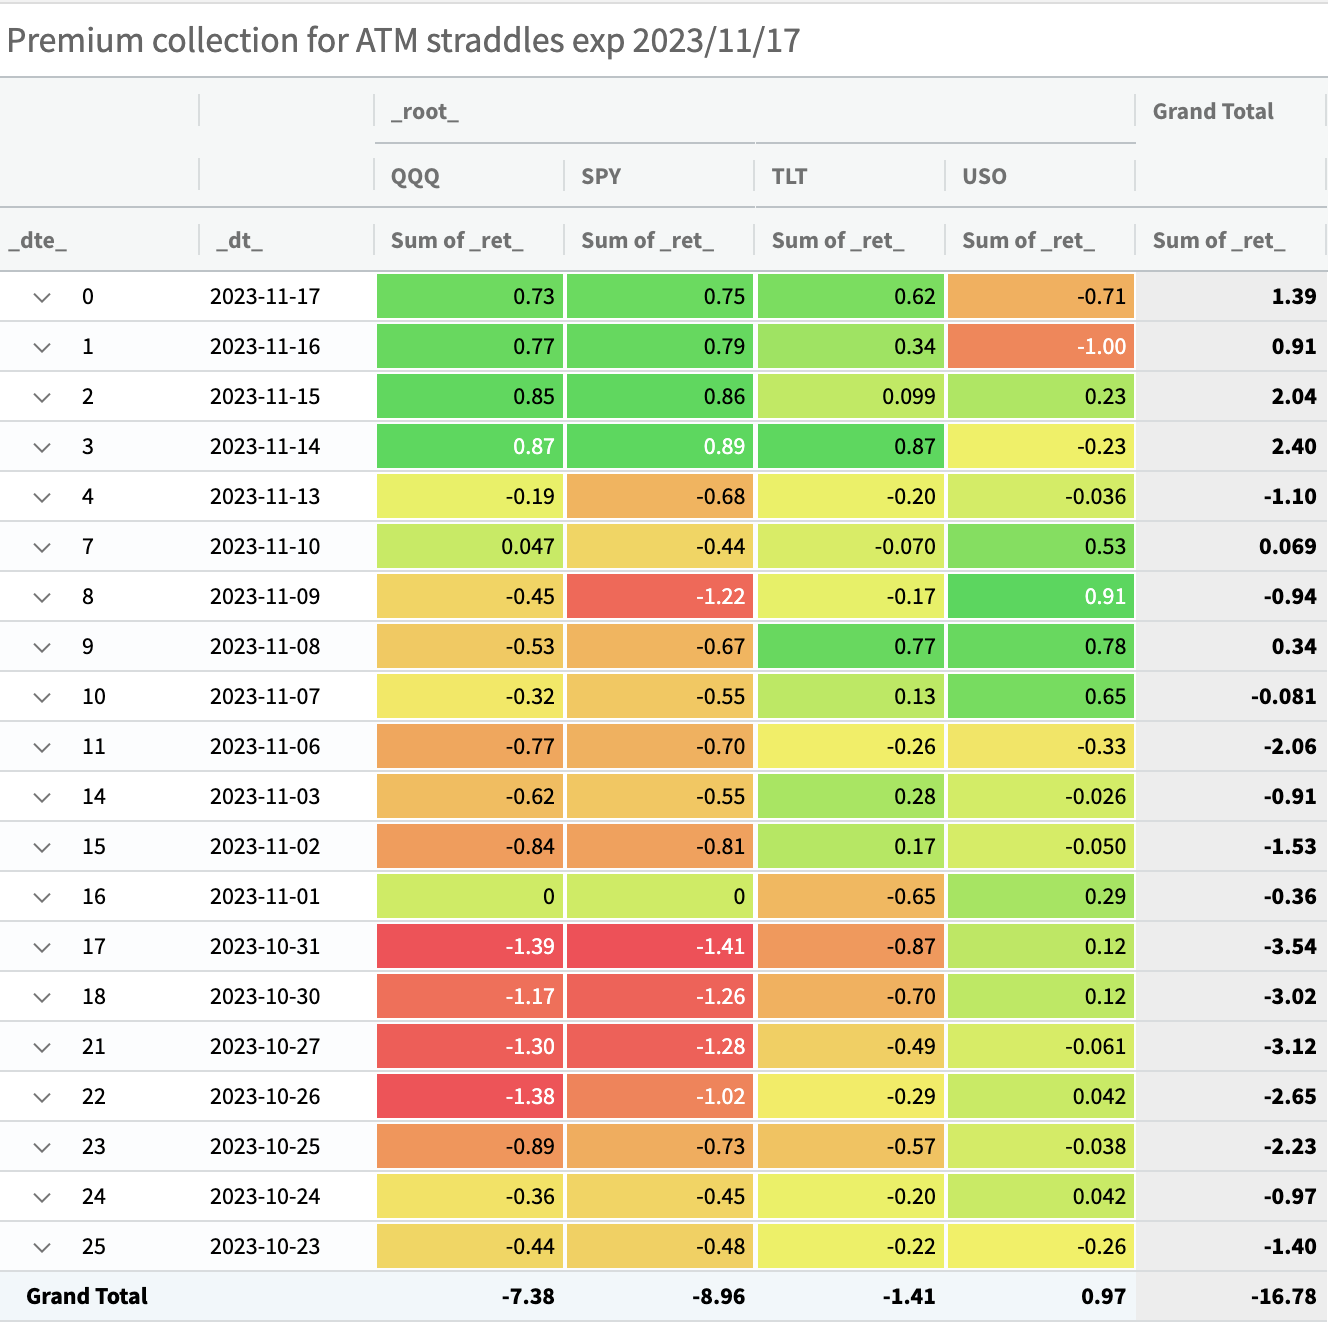1328x1330 pixels.
Task: Click the QQQ cell for 2023-10-26
Action: [x=470, y=1096]
